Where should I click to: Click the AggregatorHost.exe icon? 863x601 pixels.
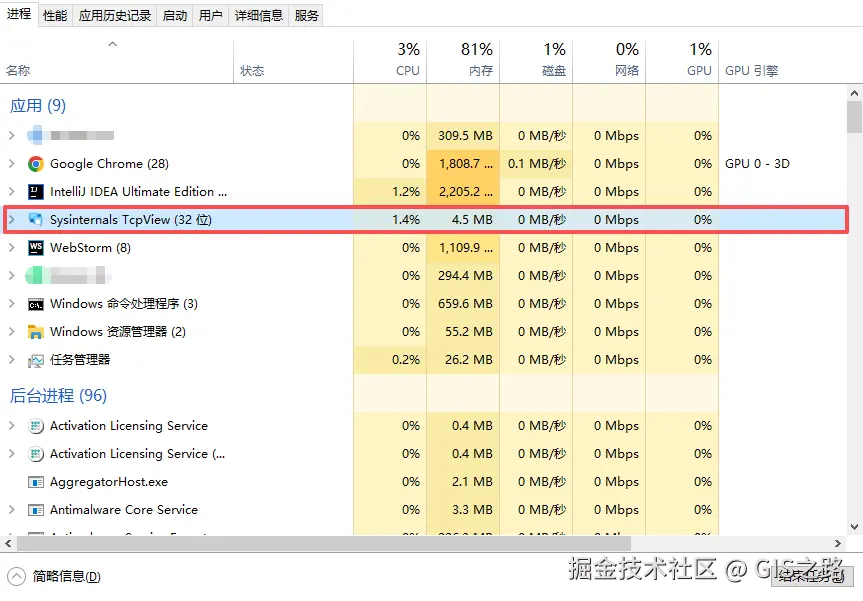point(36,483)
